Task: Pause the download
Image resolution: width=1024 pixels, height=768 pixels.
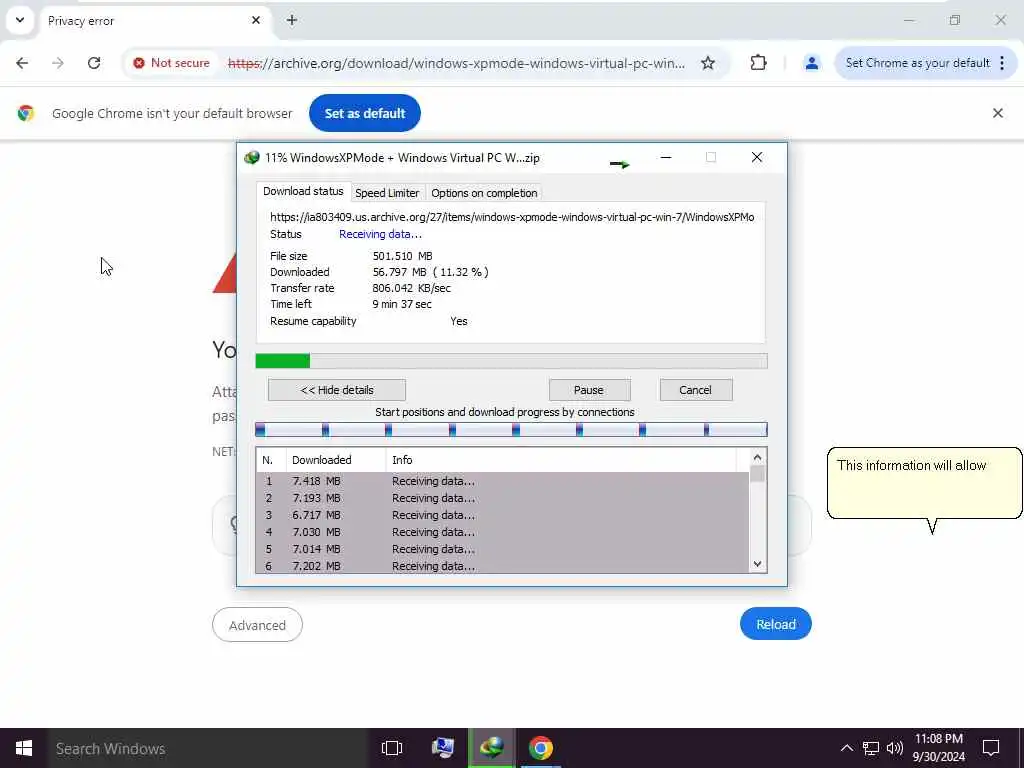Action: (x=589, y=391)
